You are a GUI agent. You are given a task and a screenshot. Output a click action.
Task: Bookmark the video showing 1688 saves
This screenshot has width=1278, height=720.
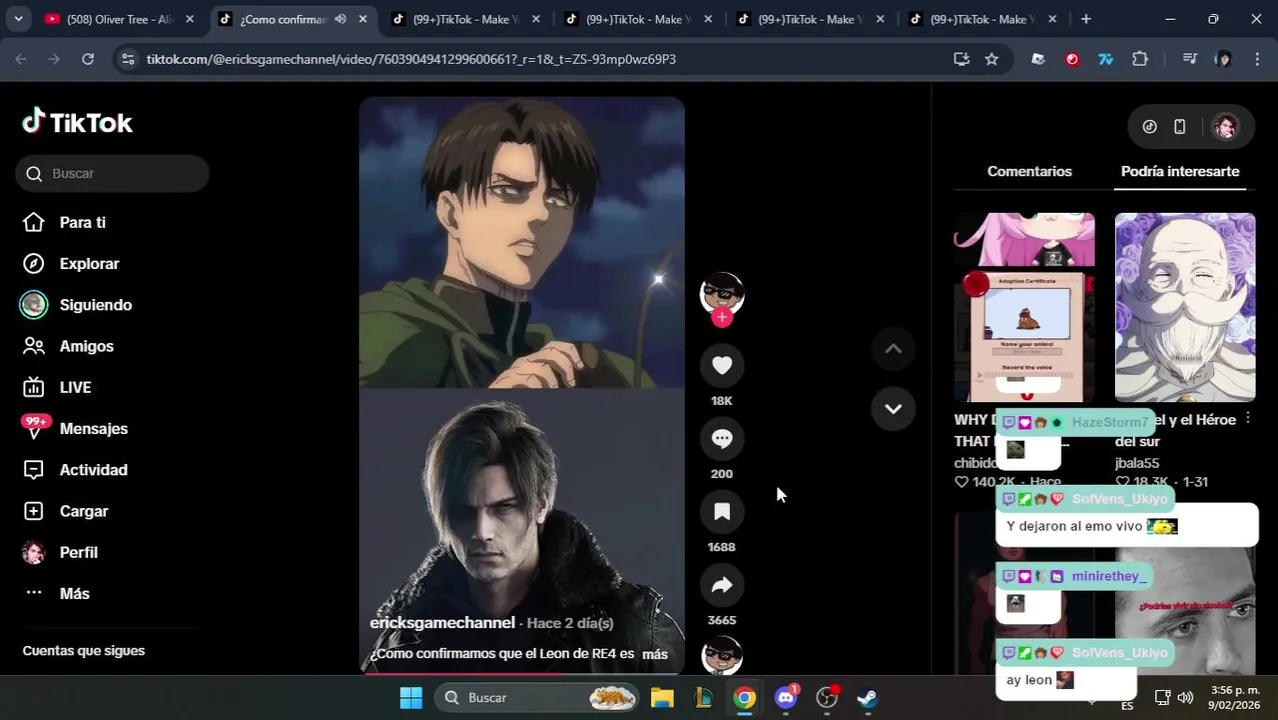(722, 512)
